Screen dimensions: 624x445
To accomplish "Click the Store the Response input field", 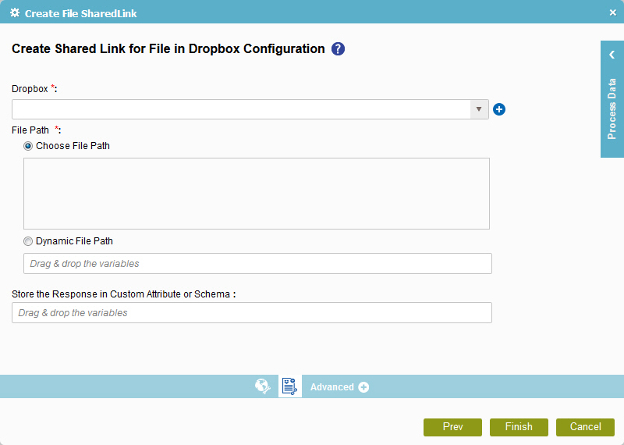I will [252, 313].
